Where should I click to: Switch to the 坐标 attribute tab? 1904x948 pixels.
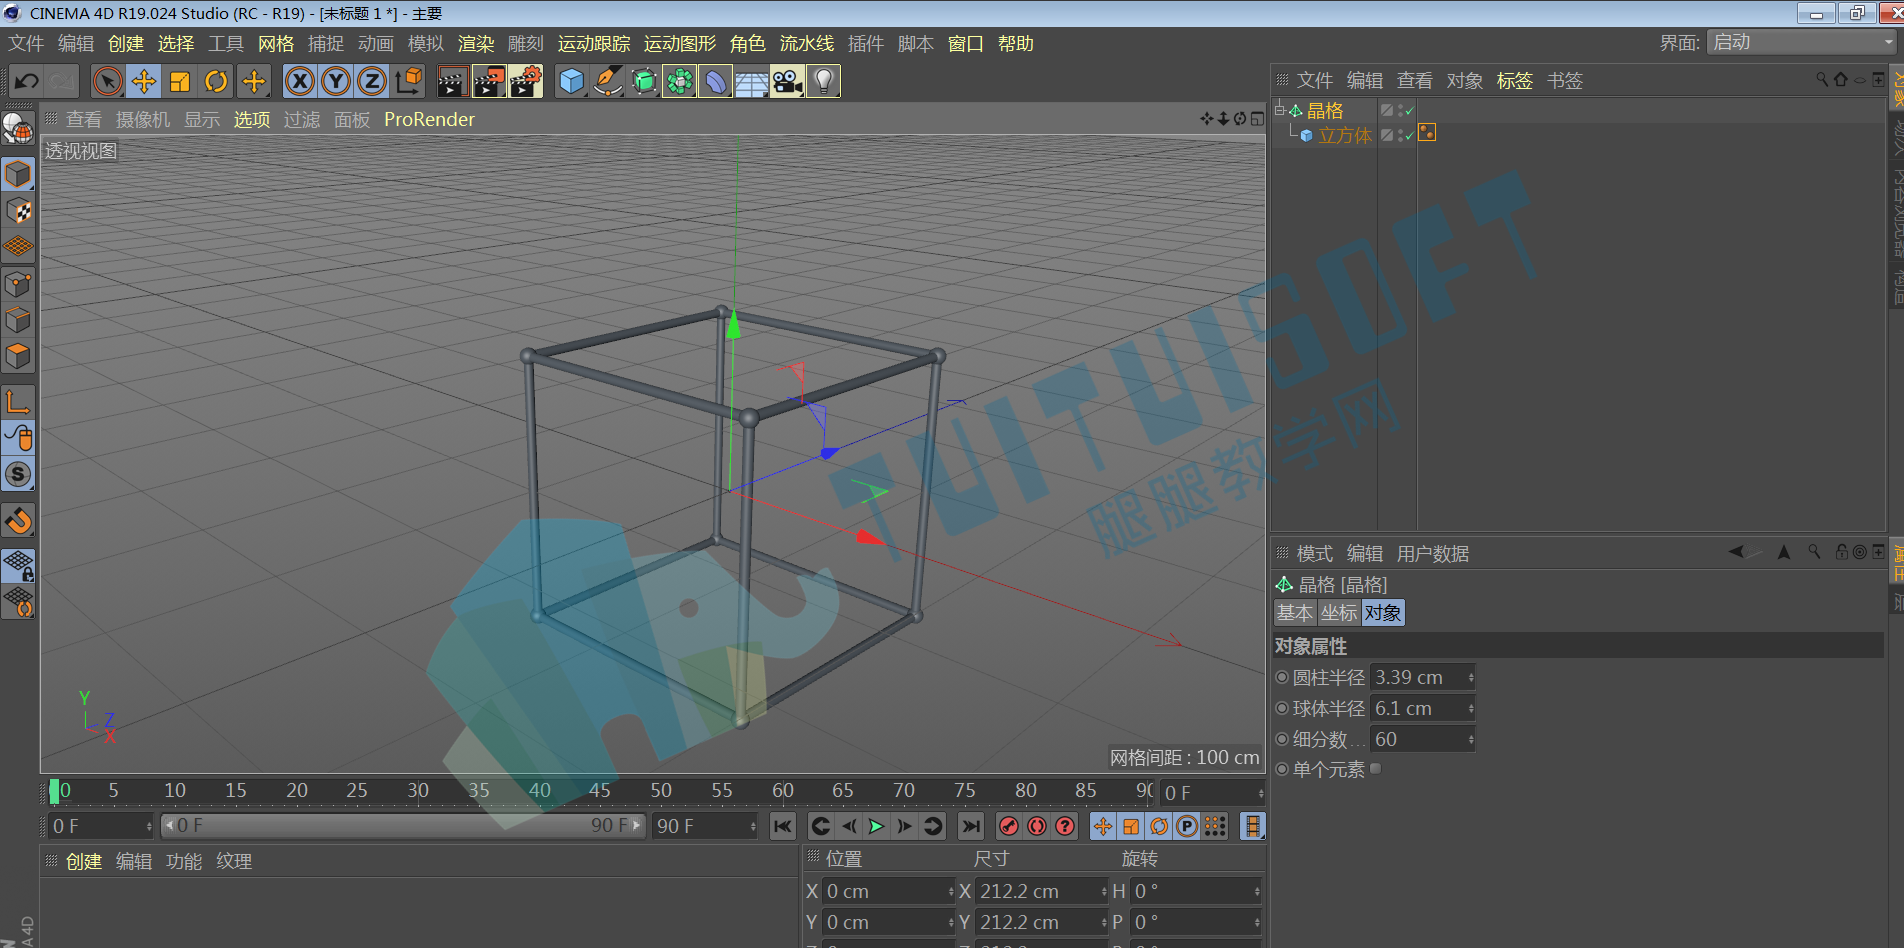(x=1339, y=613)
